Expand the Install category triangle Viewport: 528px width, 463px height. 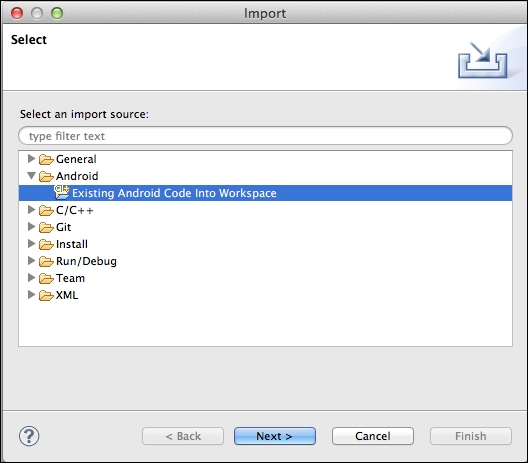point(31,243)
